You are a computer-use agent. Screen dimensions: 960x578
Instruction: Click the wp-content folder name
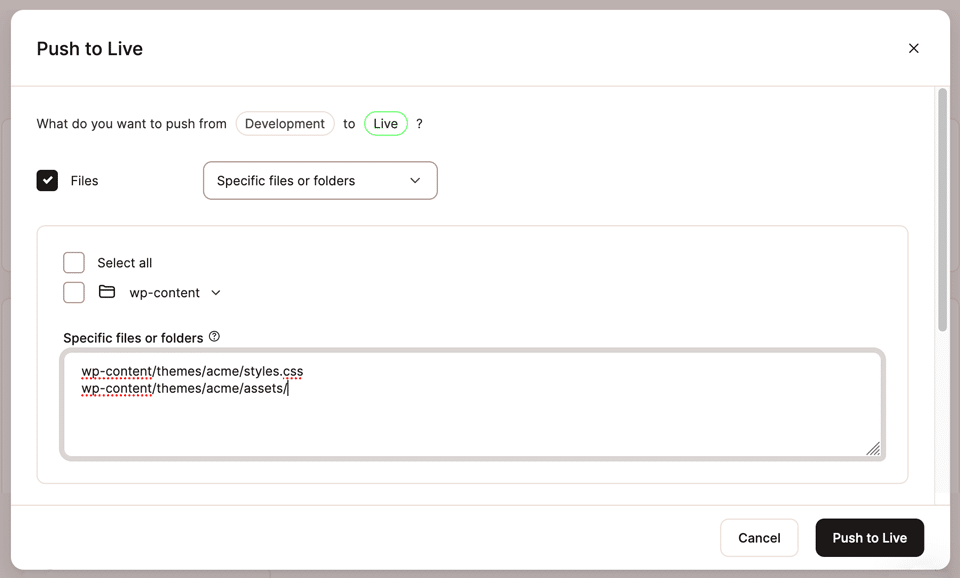[x=165, y=293]
